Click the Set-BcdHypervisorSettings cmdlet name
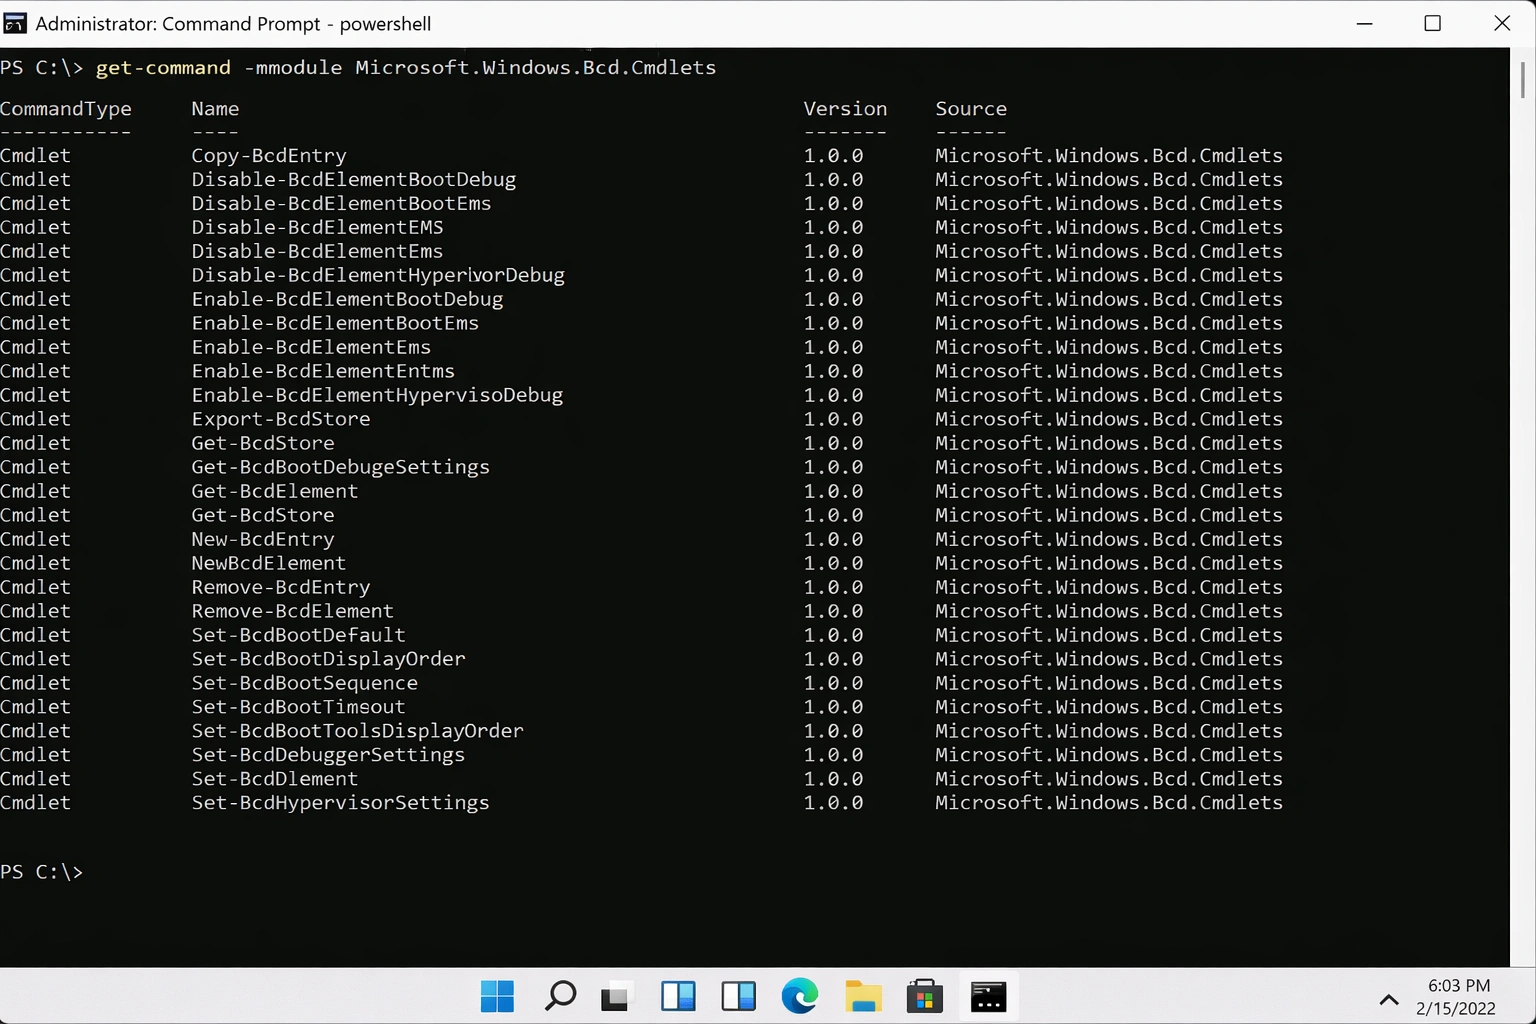This screenshot has width=1536, height=1024. pos(340,802)
